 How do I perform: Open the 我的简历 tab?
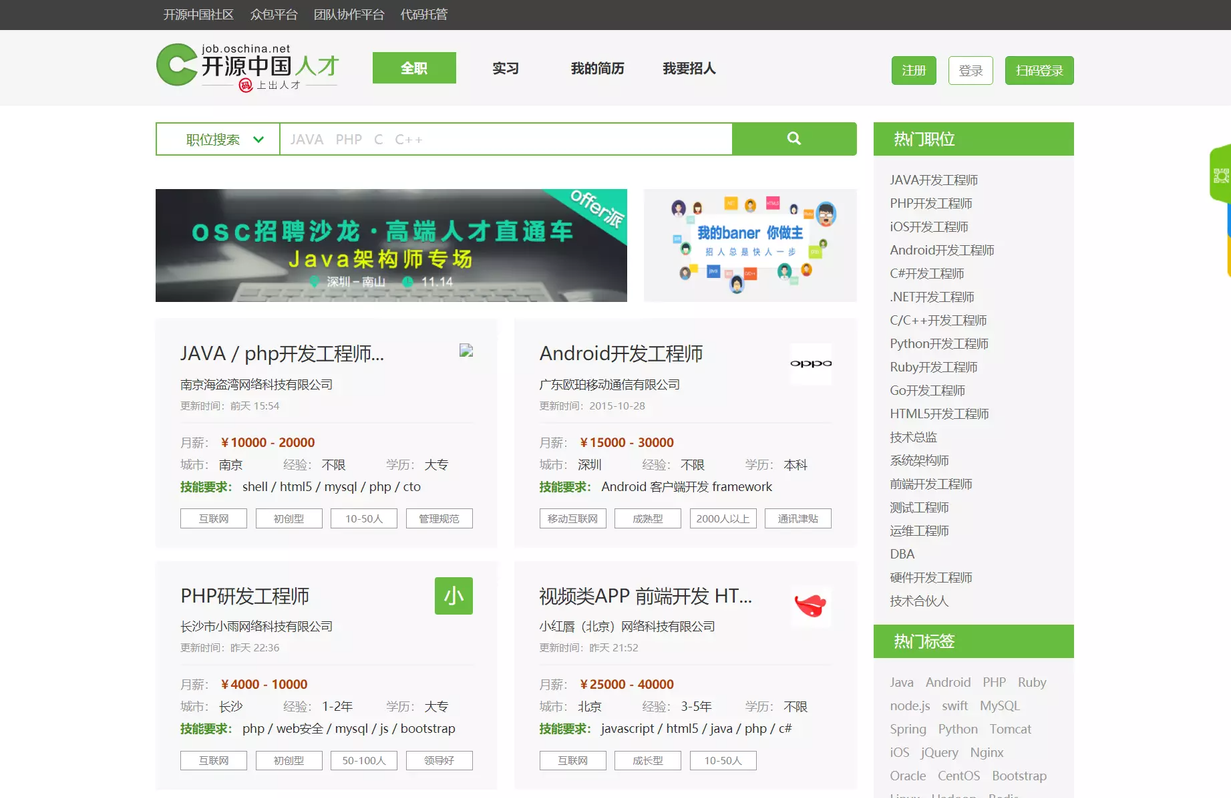click(597, 68)
